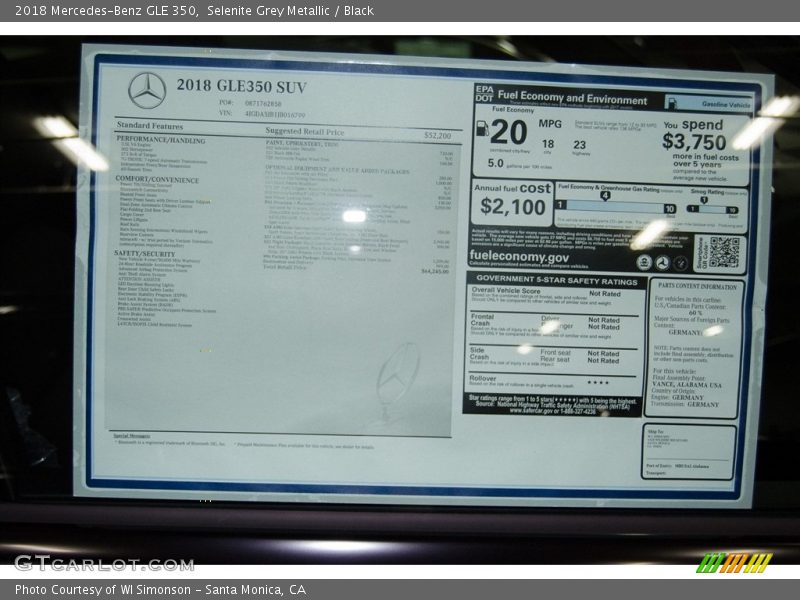This screenshot has height=600, width=800.
Task: Click the 'Gasoline Vehicle' label
Action: click(x=726, y=104)
